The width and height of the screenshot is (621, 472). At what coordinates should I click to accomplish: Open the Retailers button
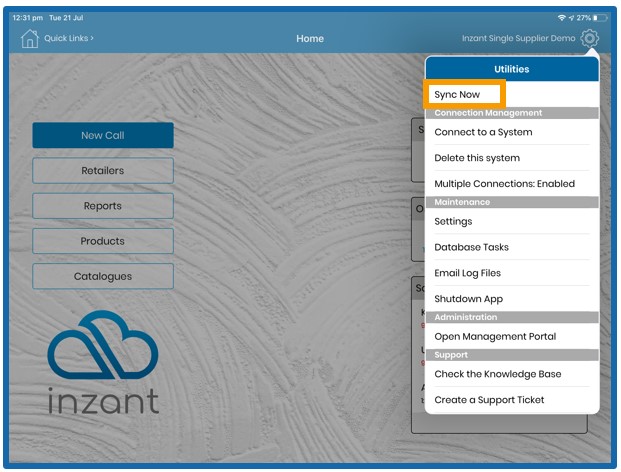(103, 170)
